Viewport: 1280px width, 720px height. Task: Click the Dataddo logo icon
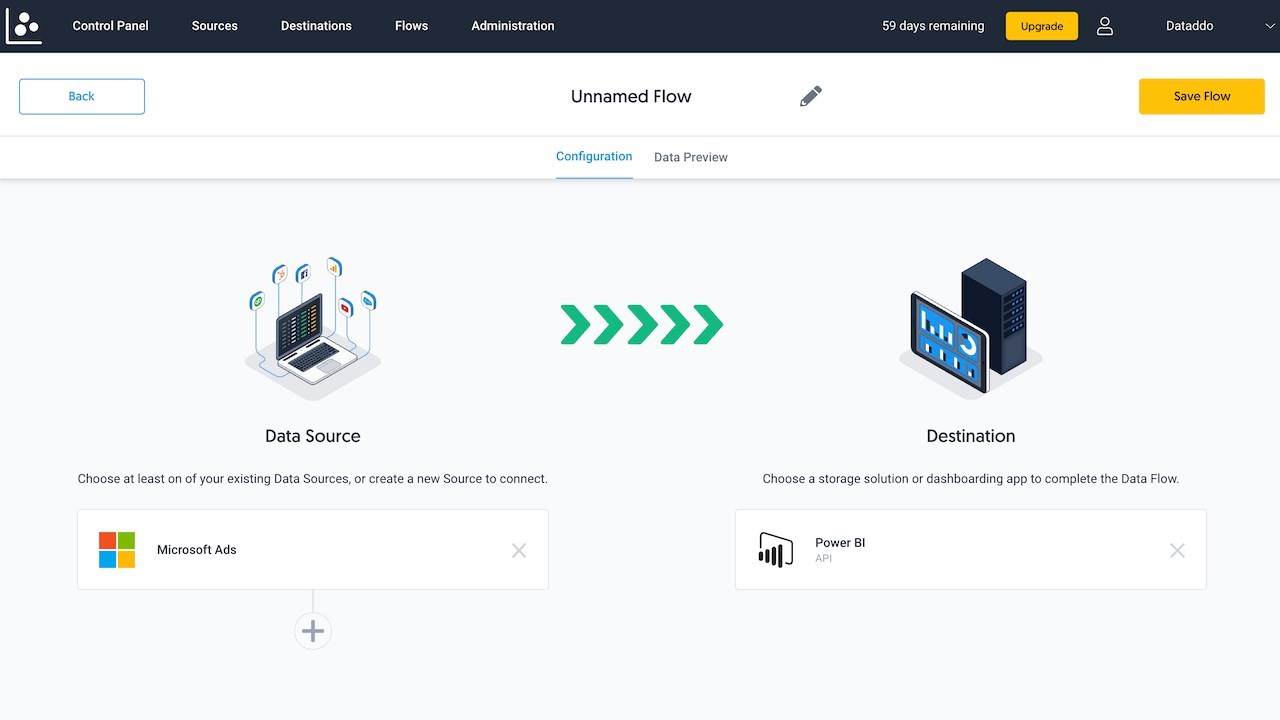tap(24, 25)
